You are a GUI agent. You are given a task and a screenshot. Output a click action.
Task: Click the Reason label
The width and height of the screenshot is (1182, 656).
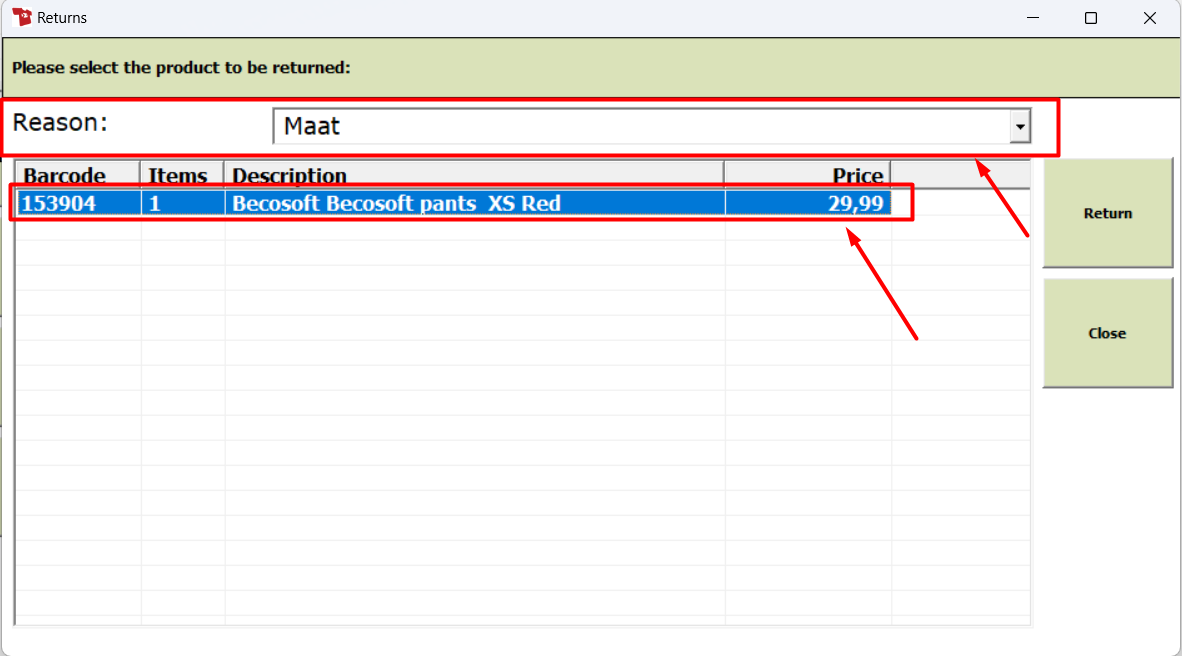(x=60, y=122)
